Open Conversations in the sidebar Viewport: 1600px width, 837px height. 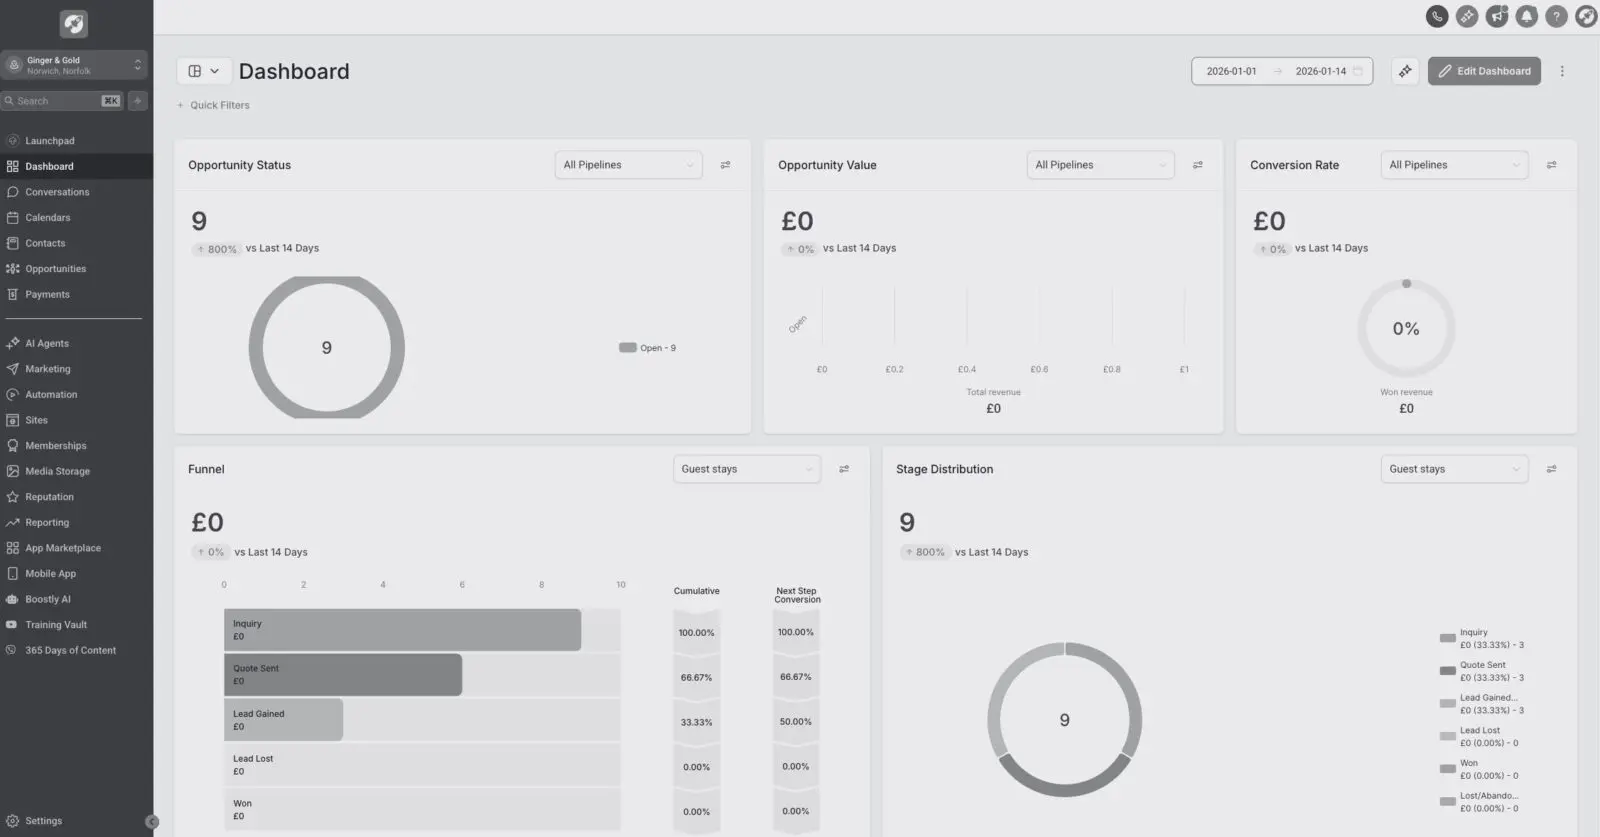point(57,192)
